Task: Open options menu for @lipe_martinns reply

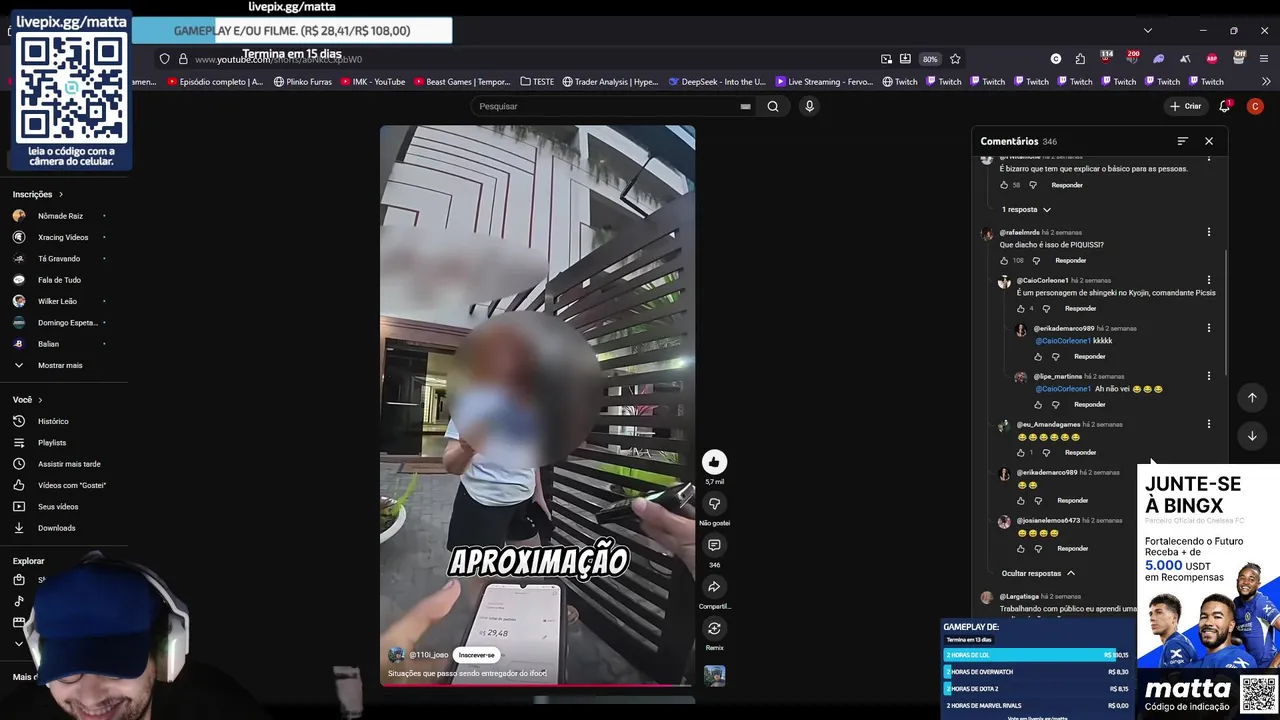Action: tap(1209, 376)
